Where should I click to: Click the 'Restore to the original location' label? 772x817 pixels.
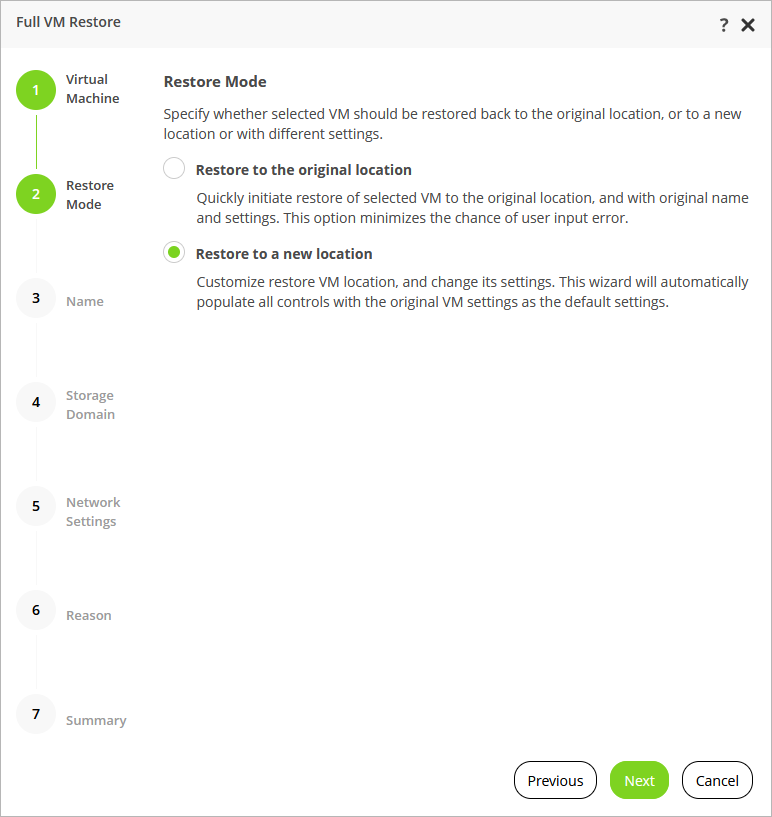304,170
